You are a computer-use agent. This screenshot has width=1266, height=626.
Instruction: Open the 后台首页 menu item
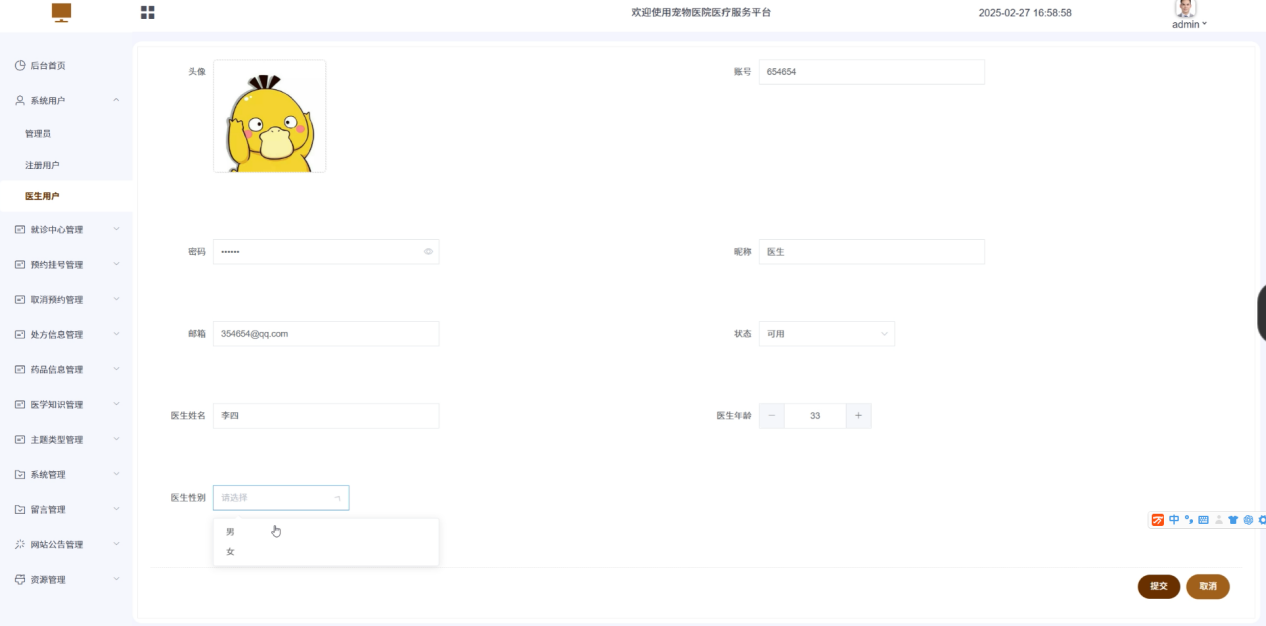coord(66,66)
